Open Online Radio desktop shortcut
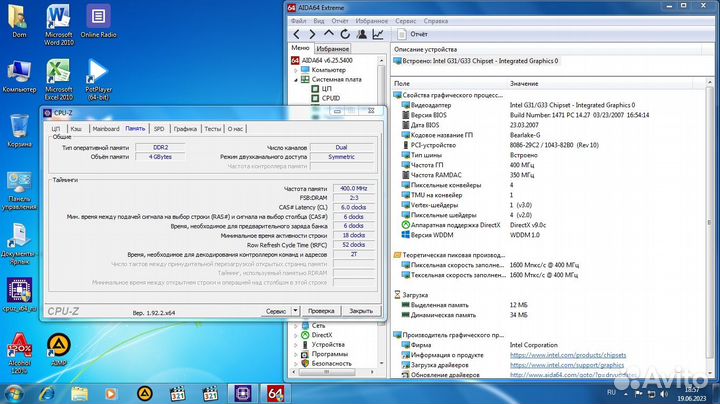Screen dimensions: 720x404 [x=98, y=21]
